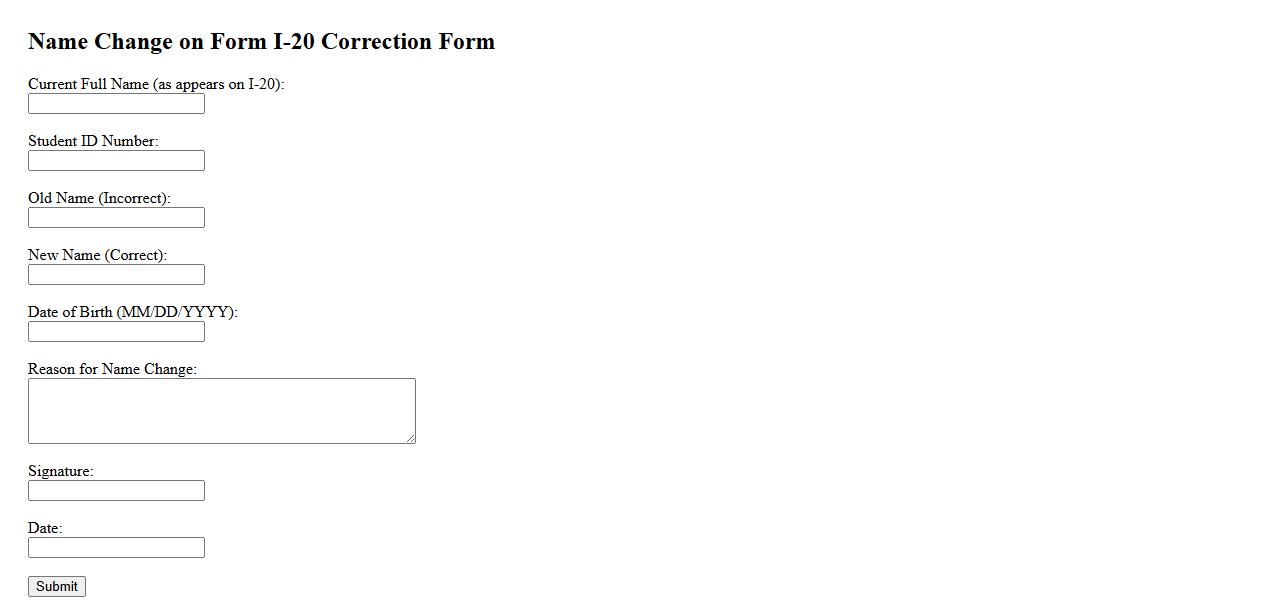Grab the textarea resize handle corner
1278x601 pixels.
point(410,438)
